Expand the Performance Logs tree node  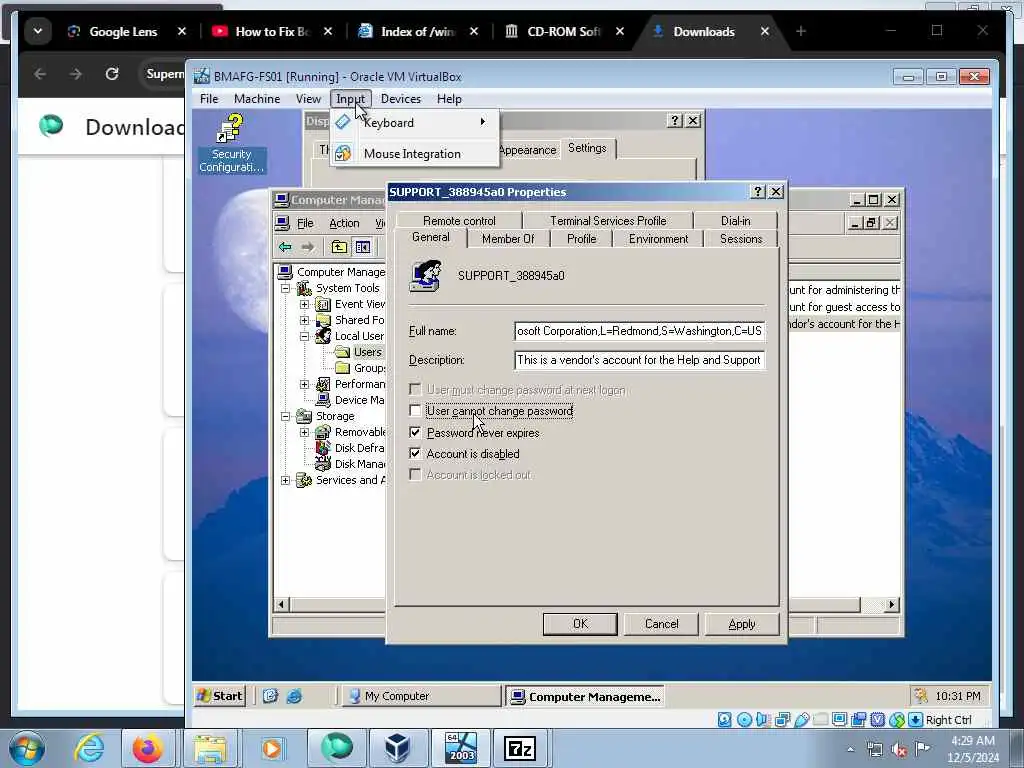[x=304, y=384]
